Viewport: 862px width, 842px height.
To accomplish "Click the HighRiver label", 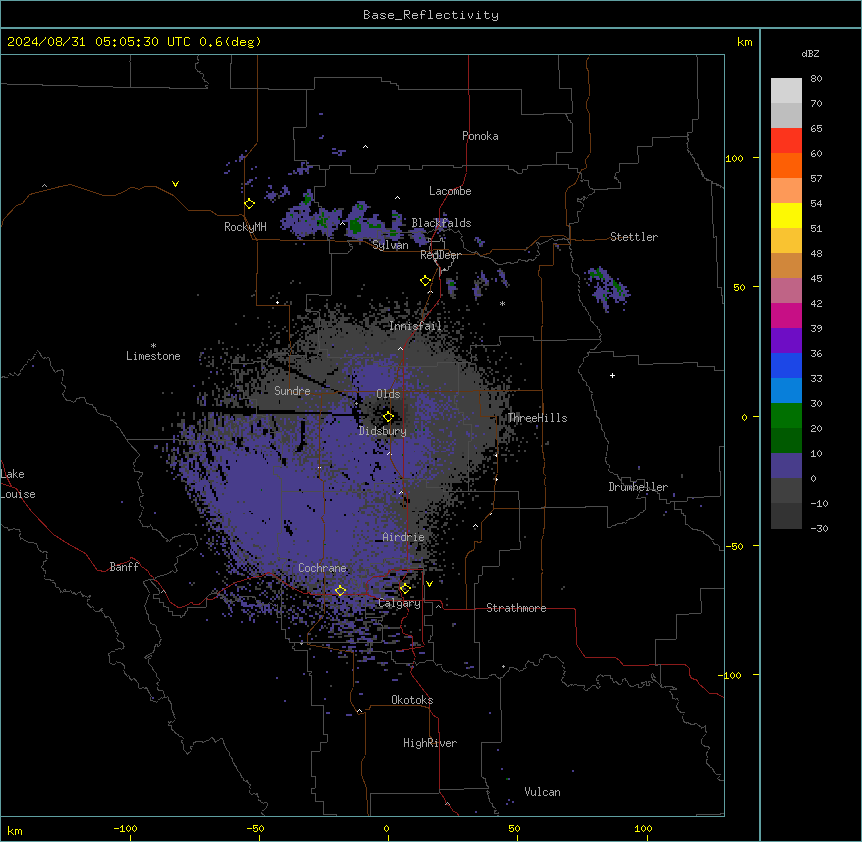I will (430, 743).
